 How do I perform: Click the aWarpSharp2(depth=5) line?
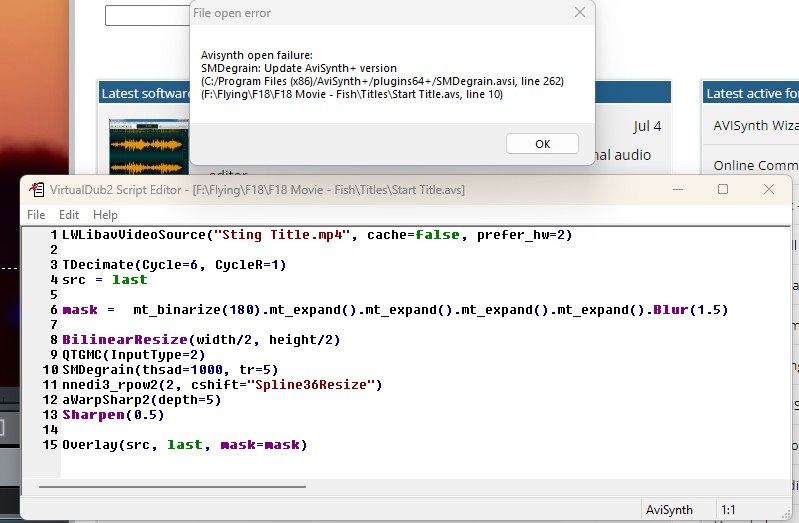(x=142, y=400)
